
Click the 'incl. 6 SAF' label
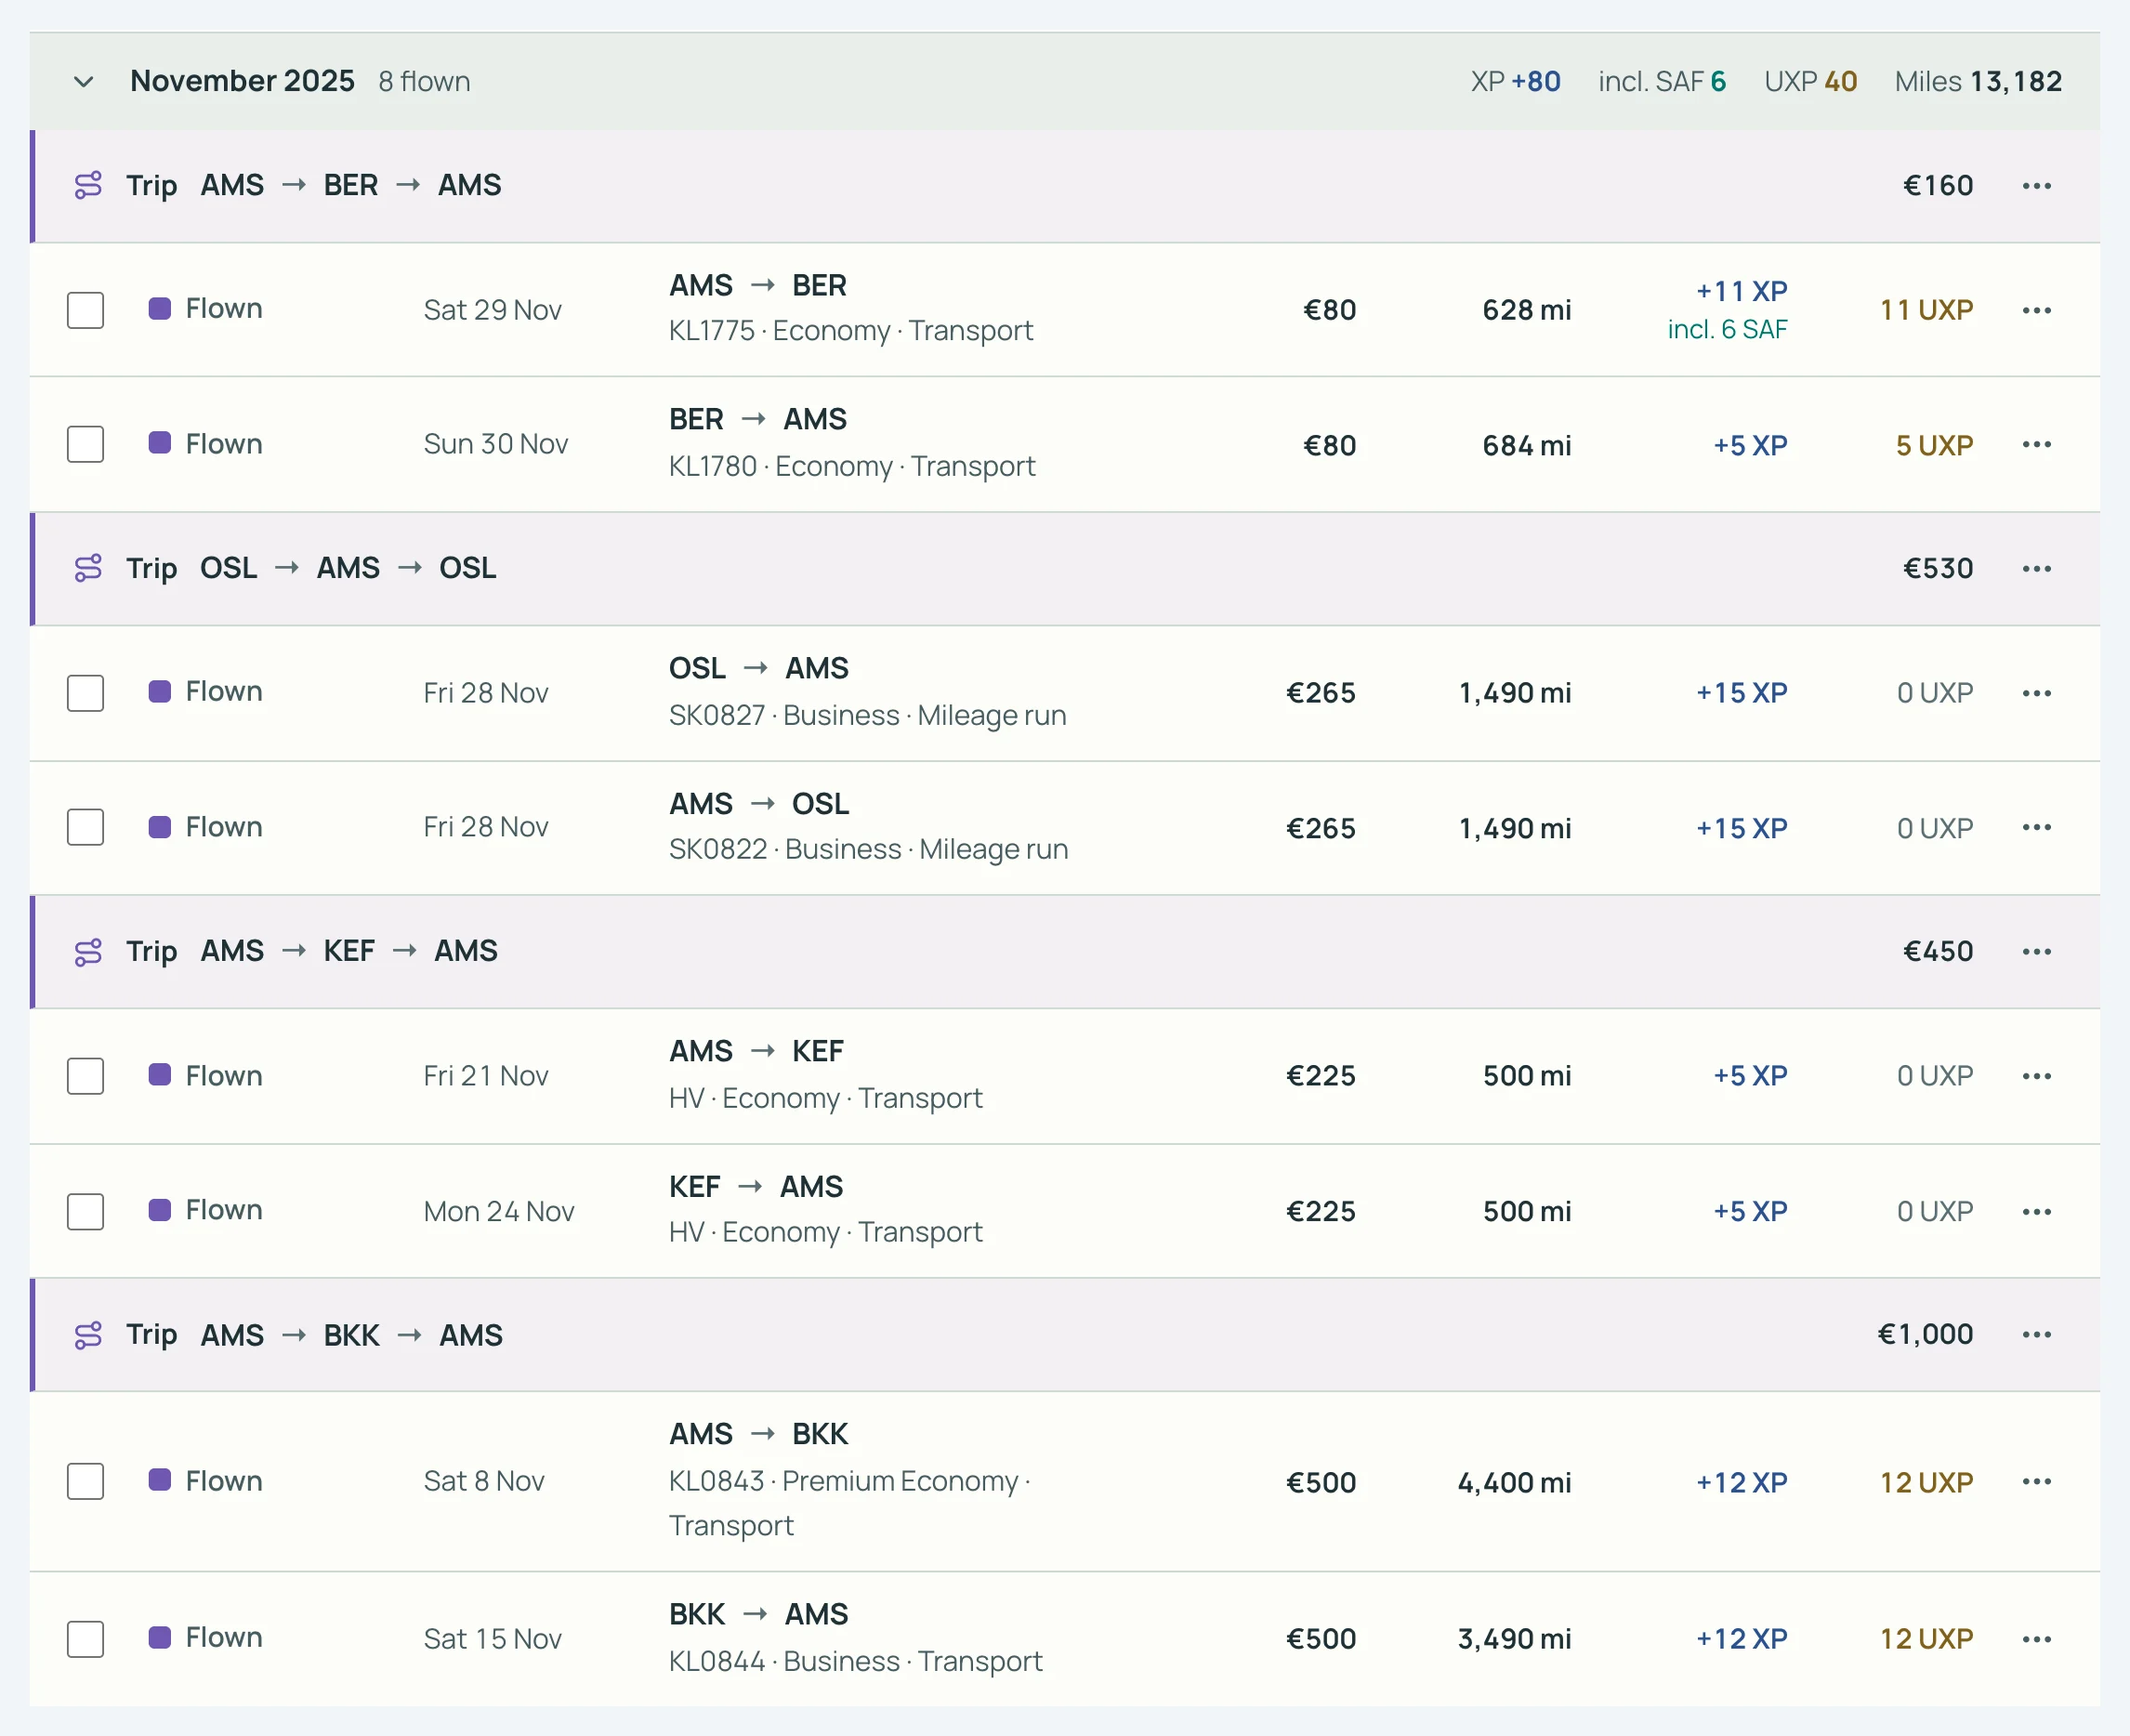[x=1727, y=329]
